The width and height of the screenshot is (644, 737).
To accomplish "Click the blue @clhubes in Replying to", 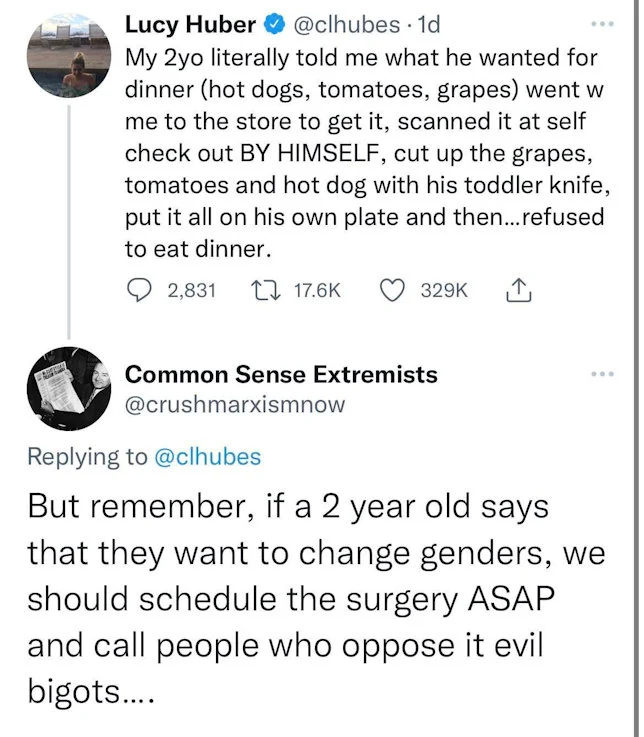I will point(207,457).
